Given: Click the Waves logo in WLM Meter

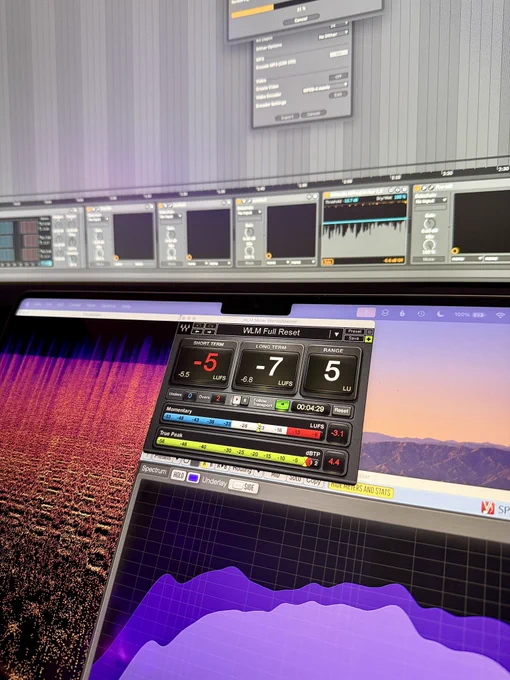Looking at the screenshot, I should 185,328.
